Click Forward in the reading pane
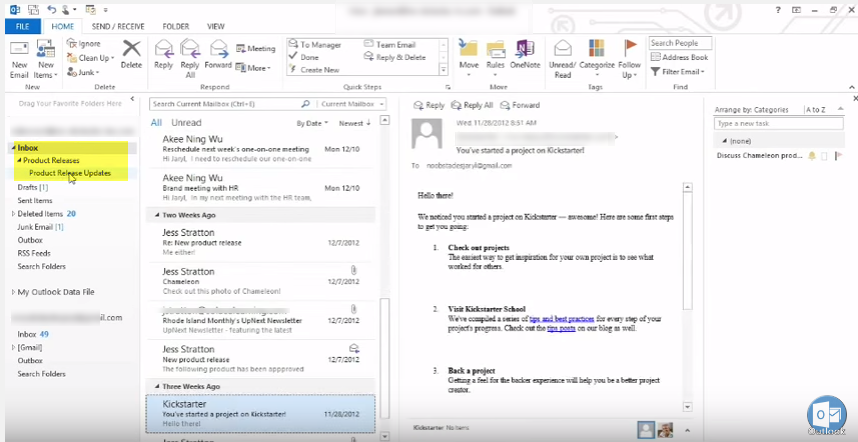Screen dimensions: 858x442 click(x=519, y=105)
